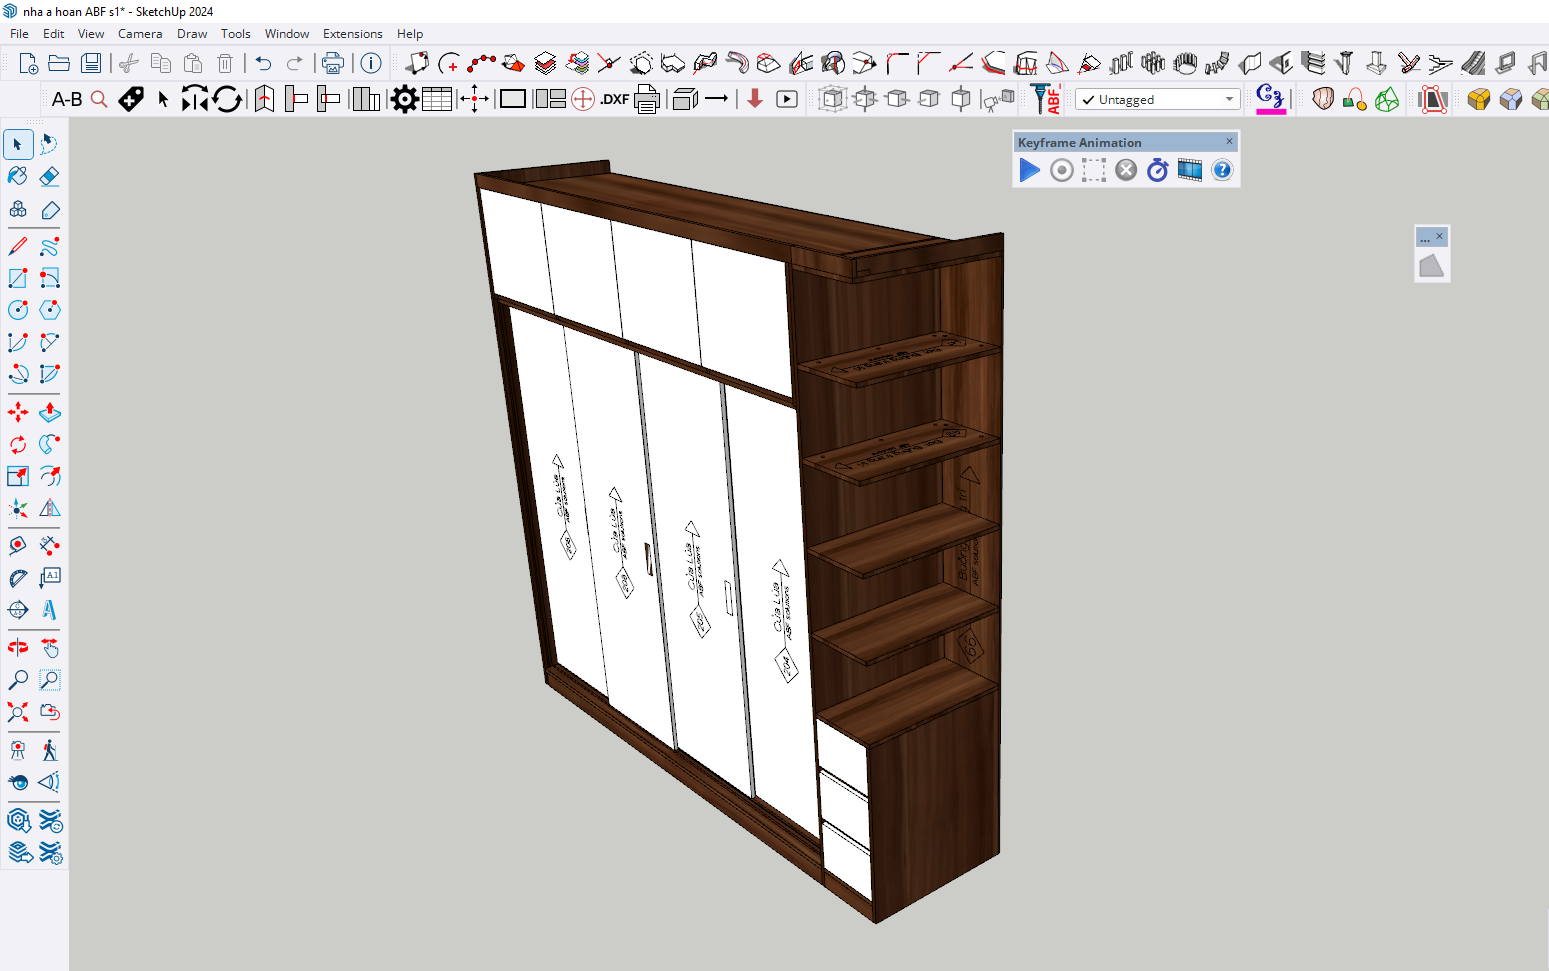This screenshot has width=1549, height=971.
Task: Close the Keyframe Animation panel
Action: pos(1229,142)
